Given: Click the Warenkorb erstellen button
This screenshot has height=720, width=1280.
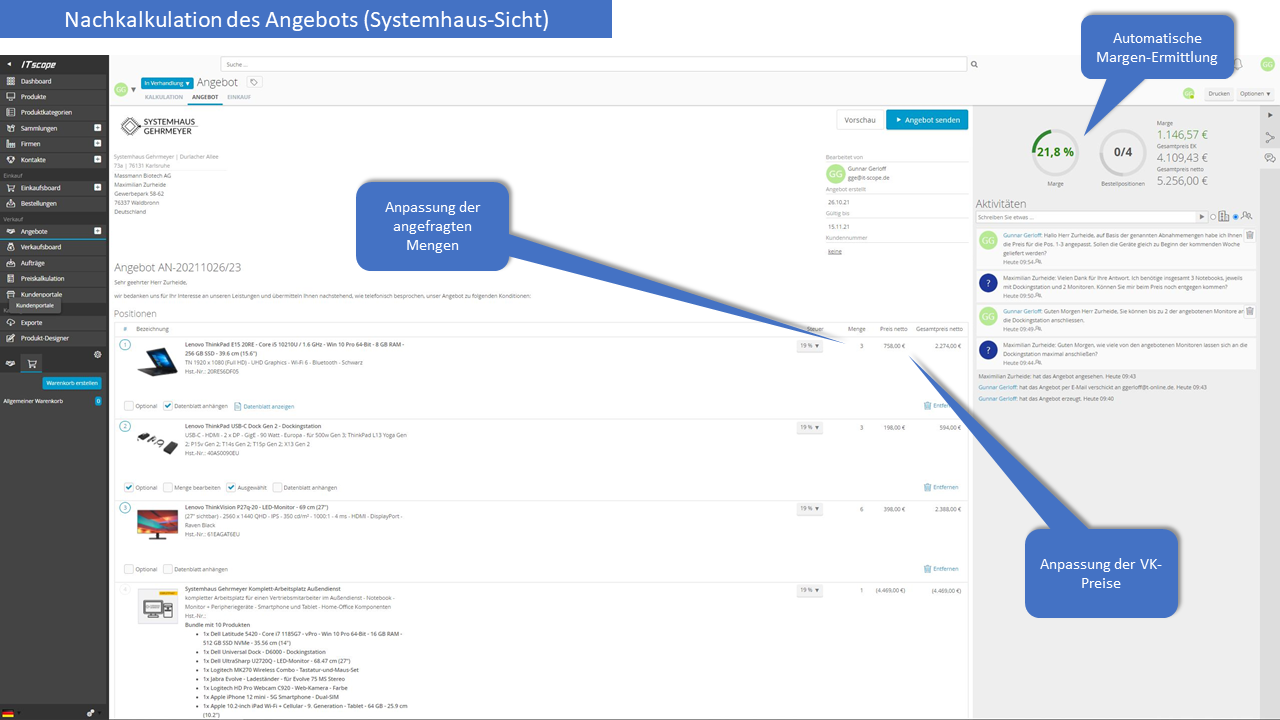Looking at the screenshot, I should tap(71, 383).
